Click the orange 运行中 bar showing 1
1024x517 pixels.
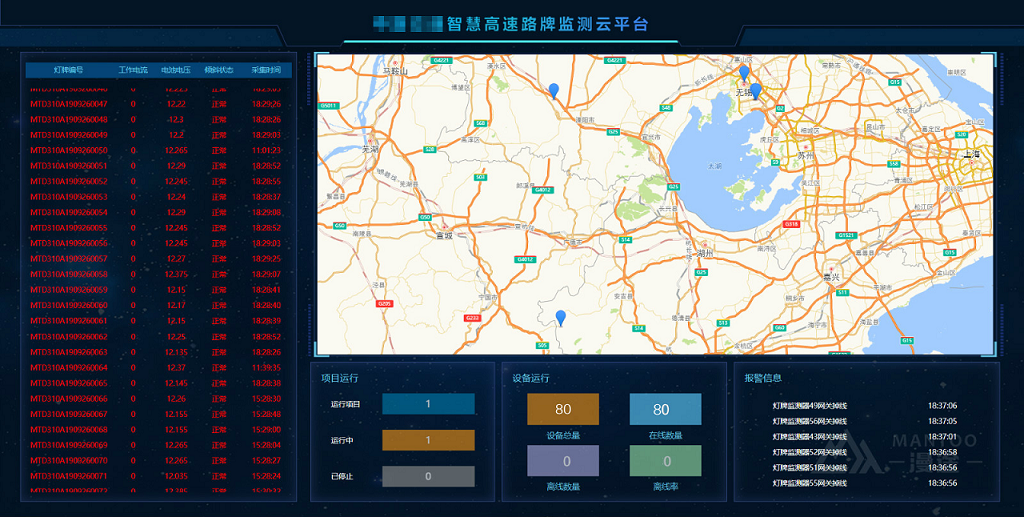pyautogui.click(x=428, y=440)
